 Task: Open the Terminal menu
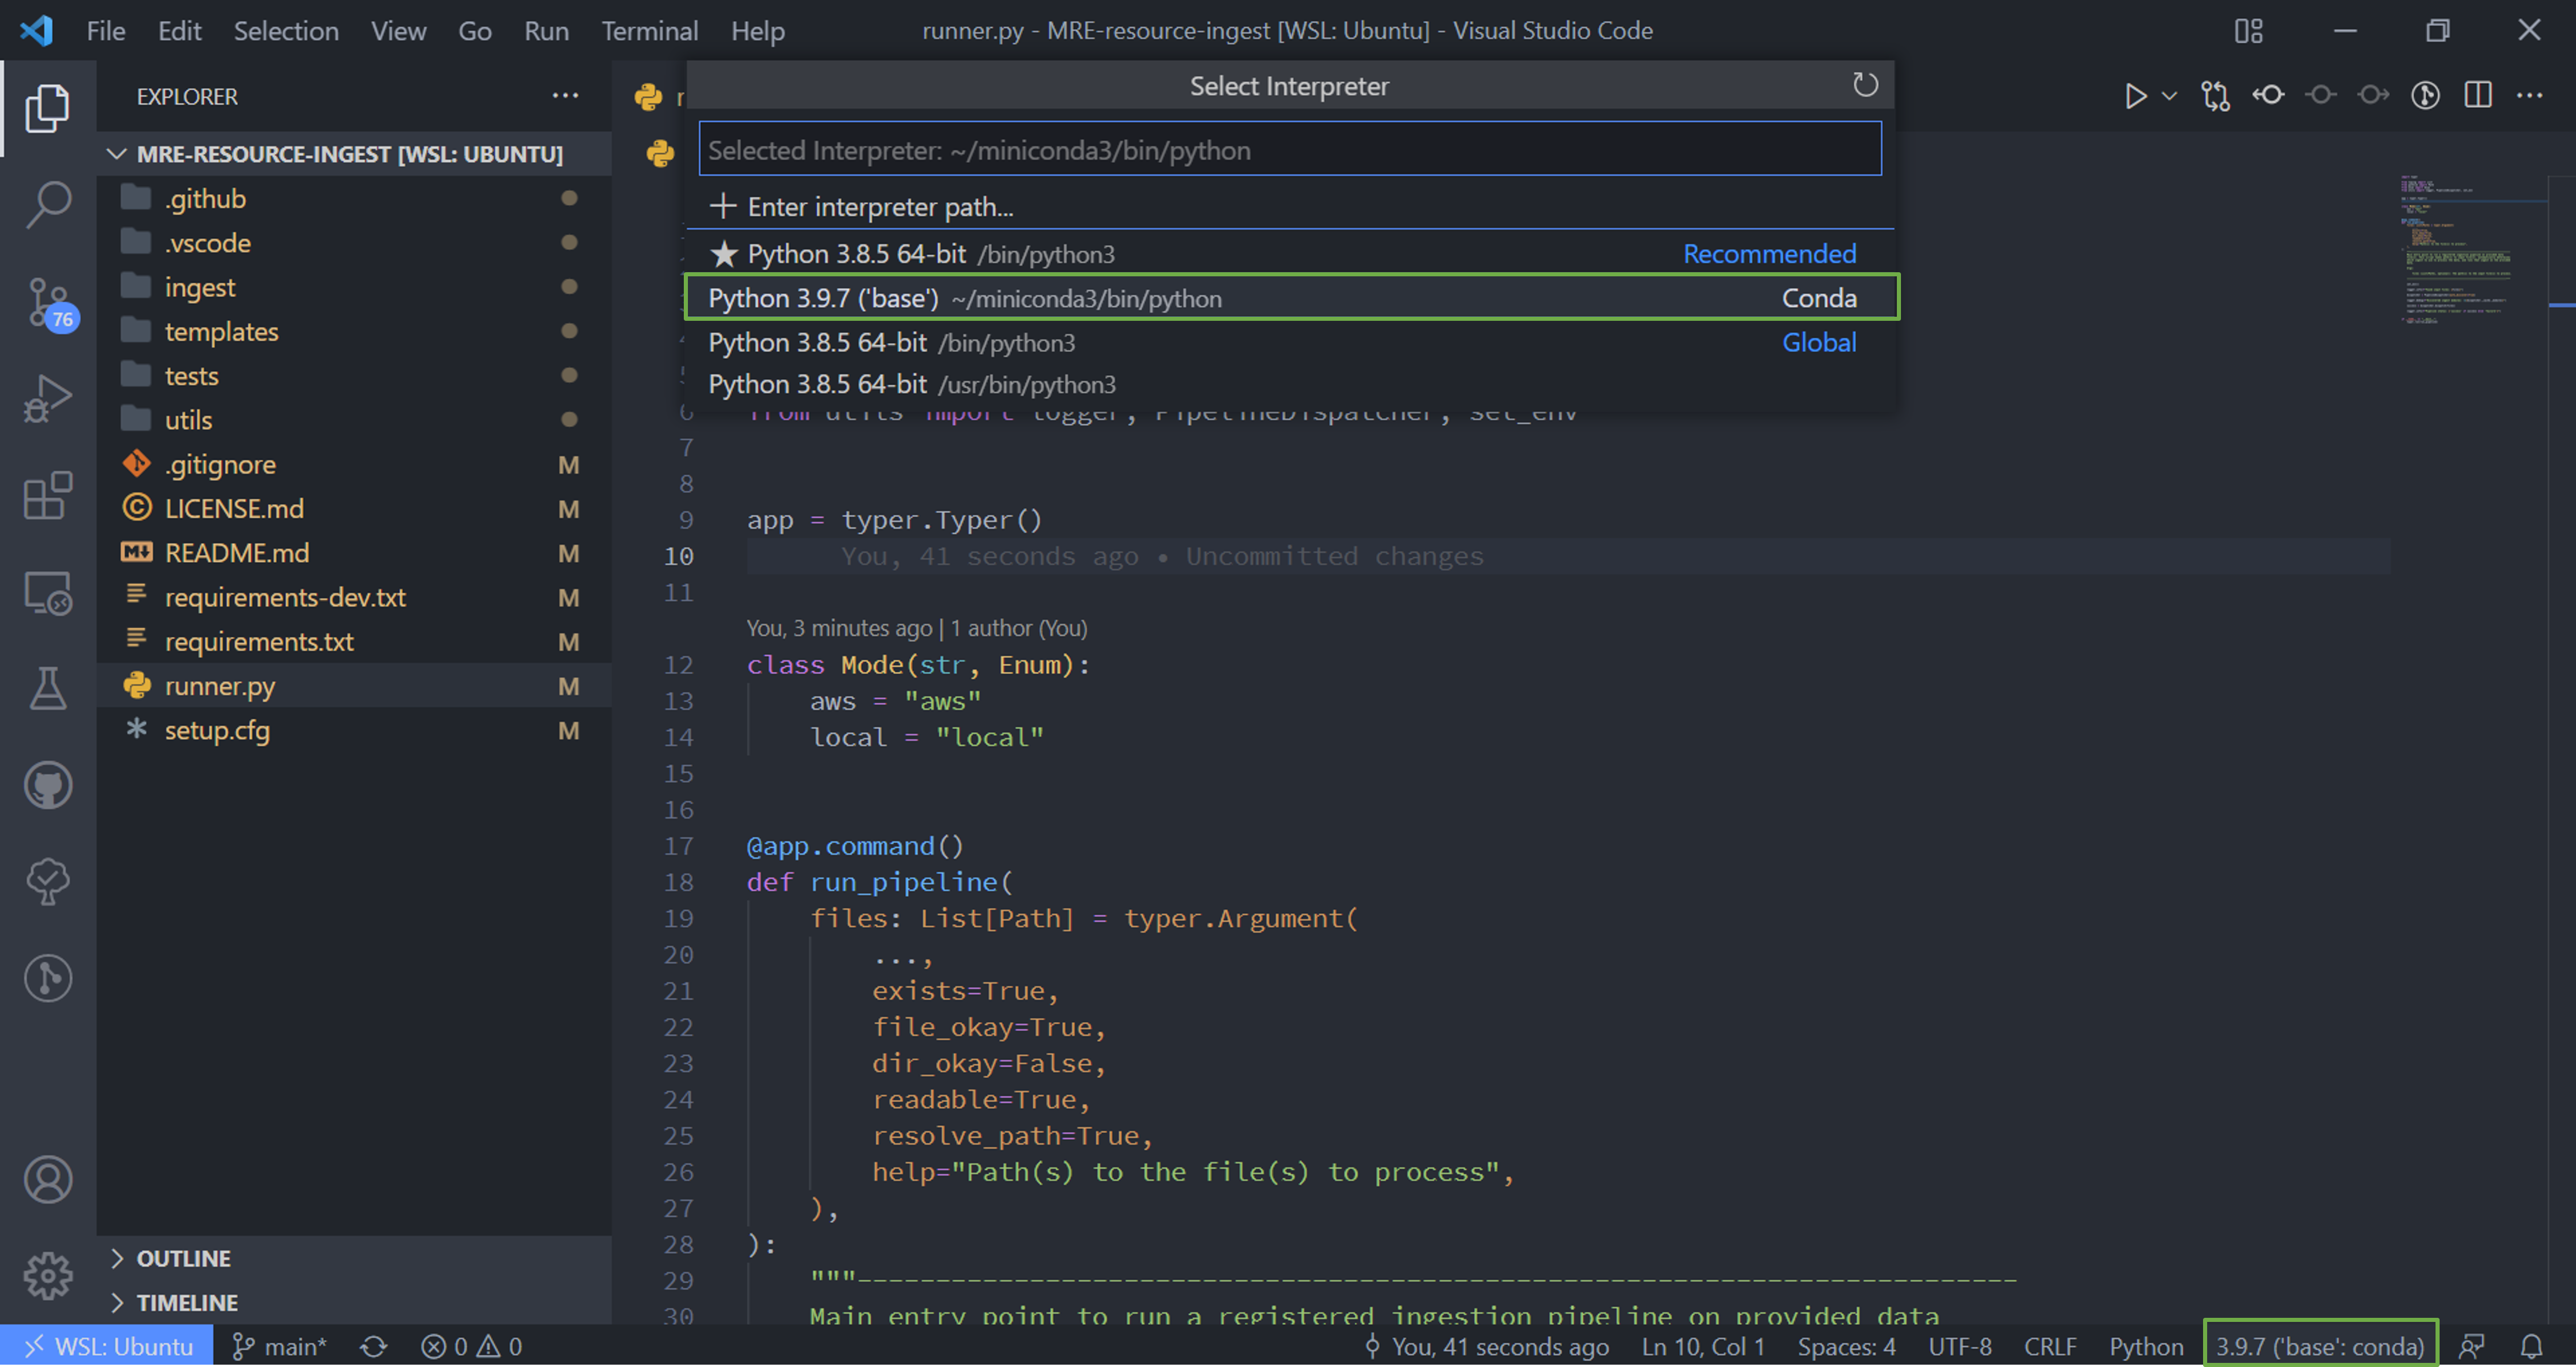tap(650, 31)
